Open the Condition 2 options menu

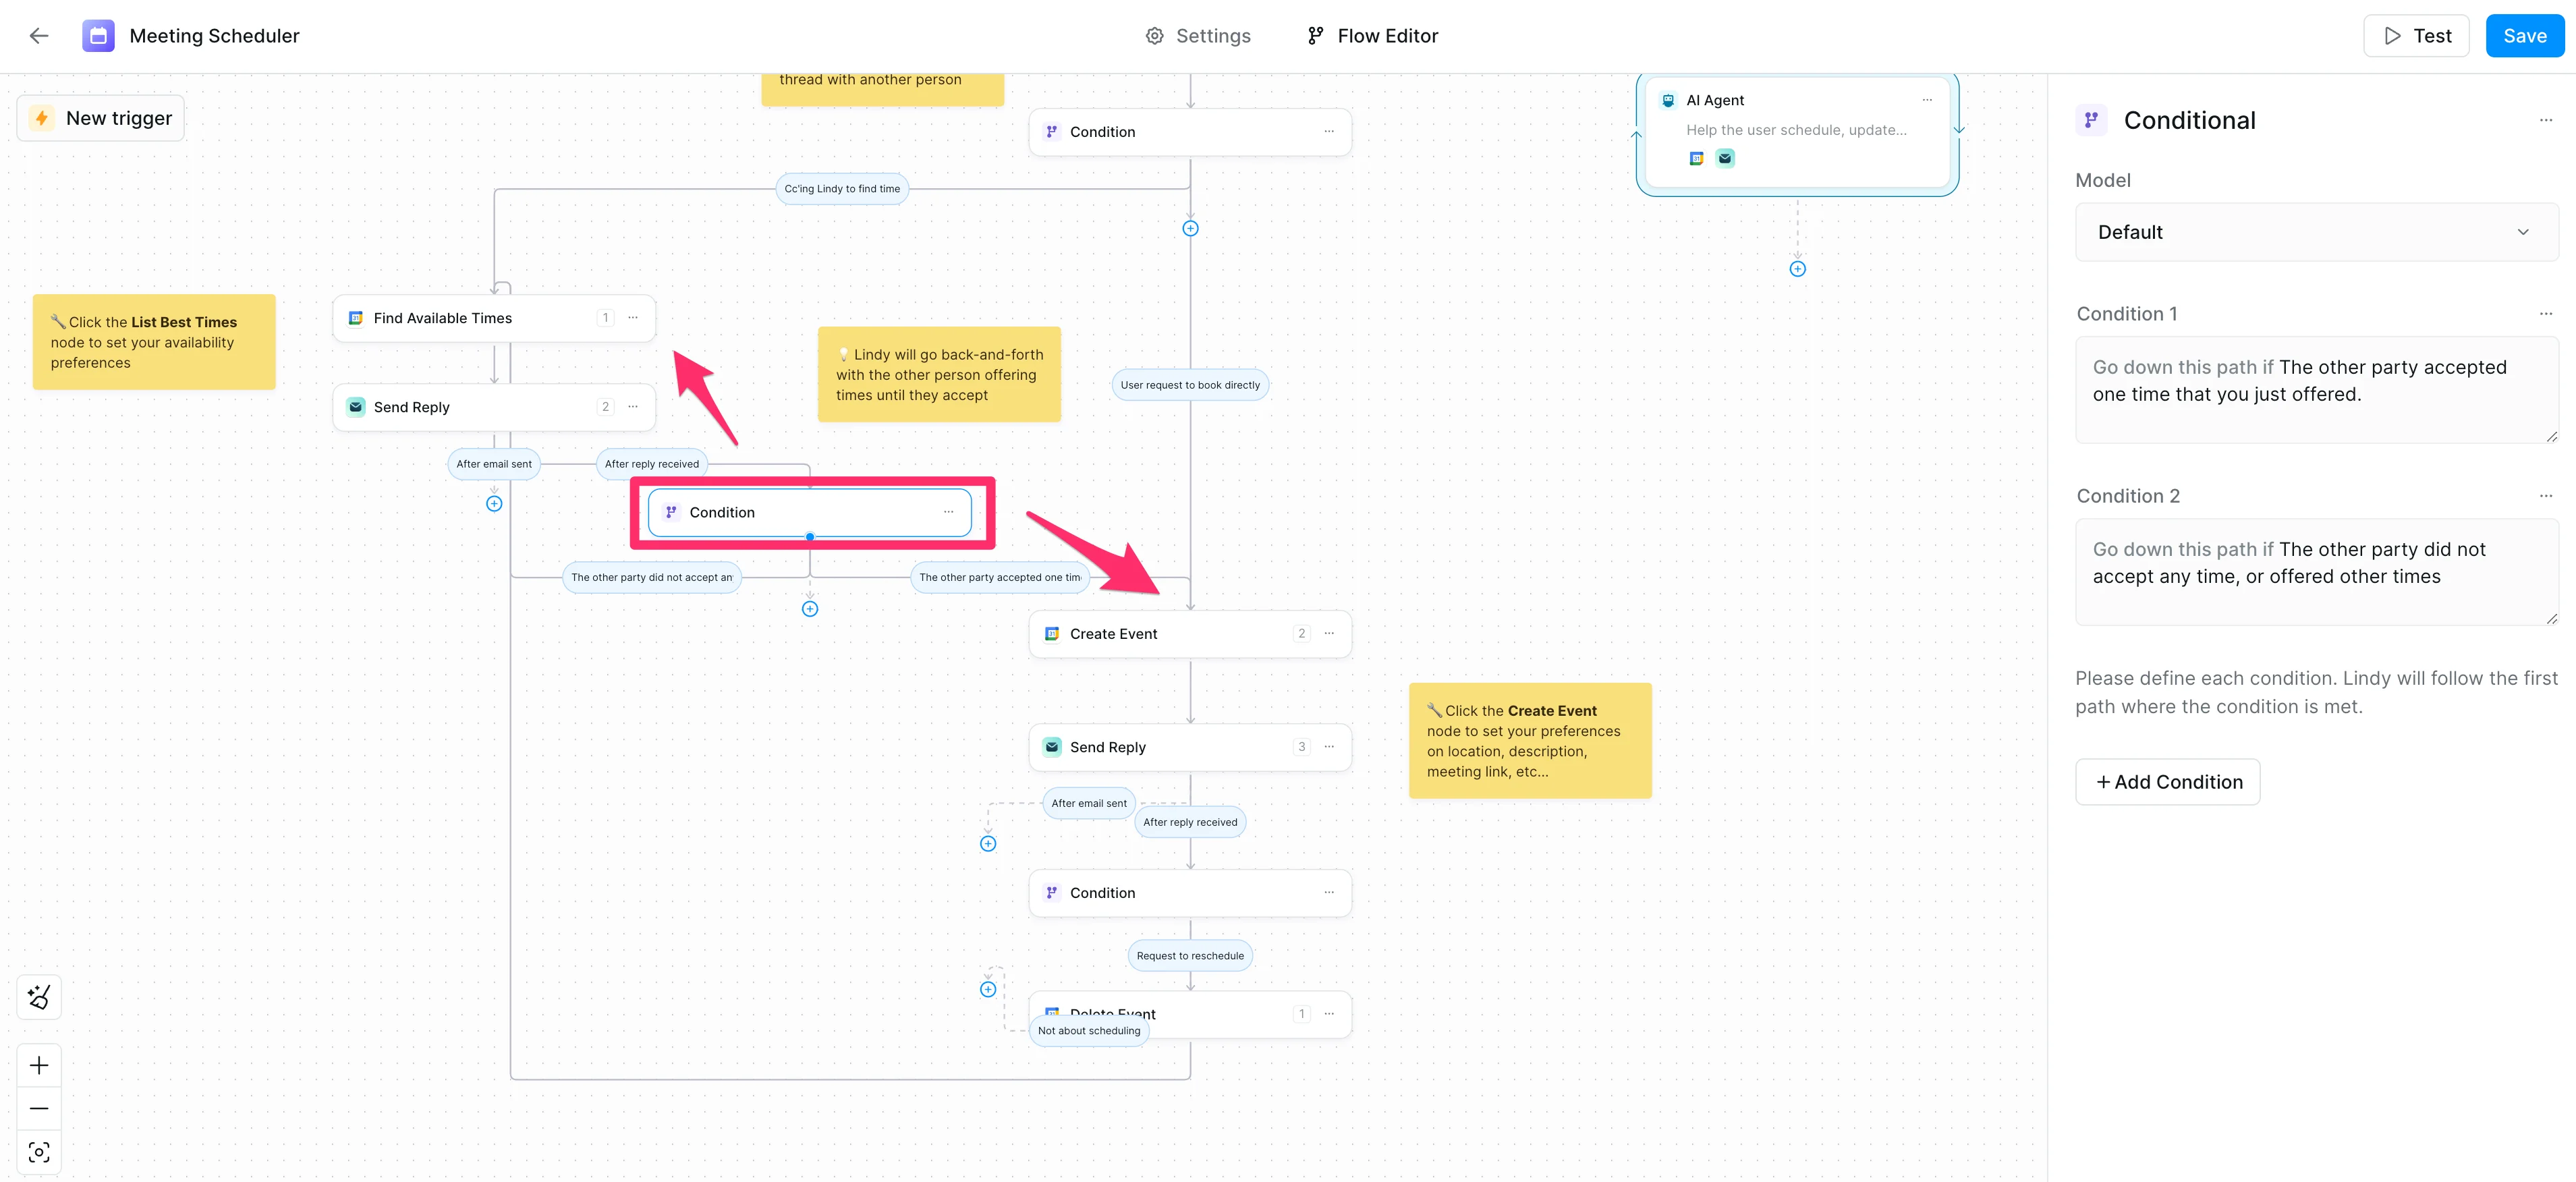(2545, 496)
